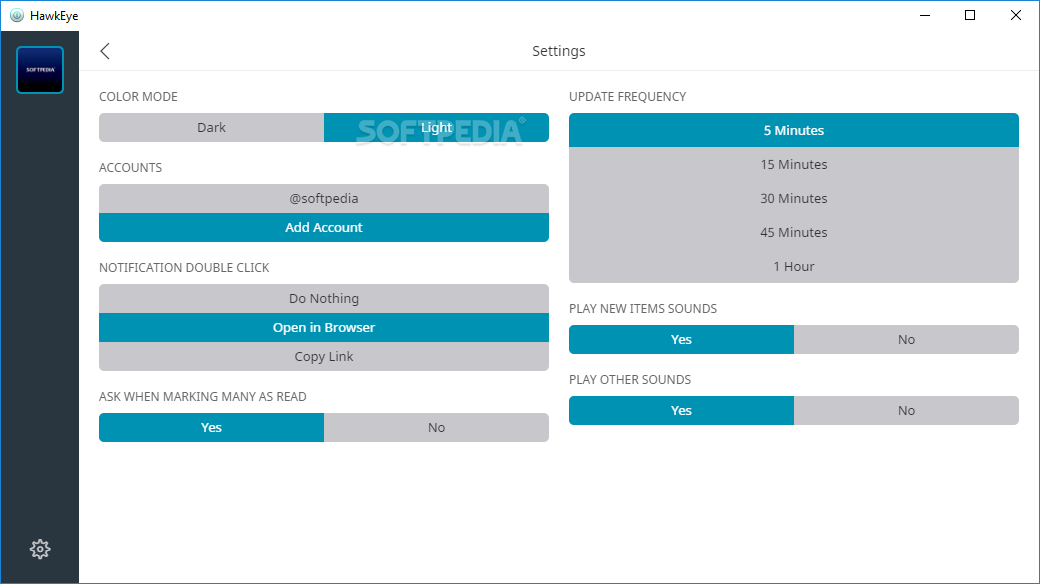The width and height of the screenshot is (1040, 584).
Task: Open the Softpedia account avatar in sidebar
Action: 40,70
